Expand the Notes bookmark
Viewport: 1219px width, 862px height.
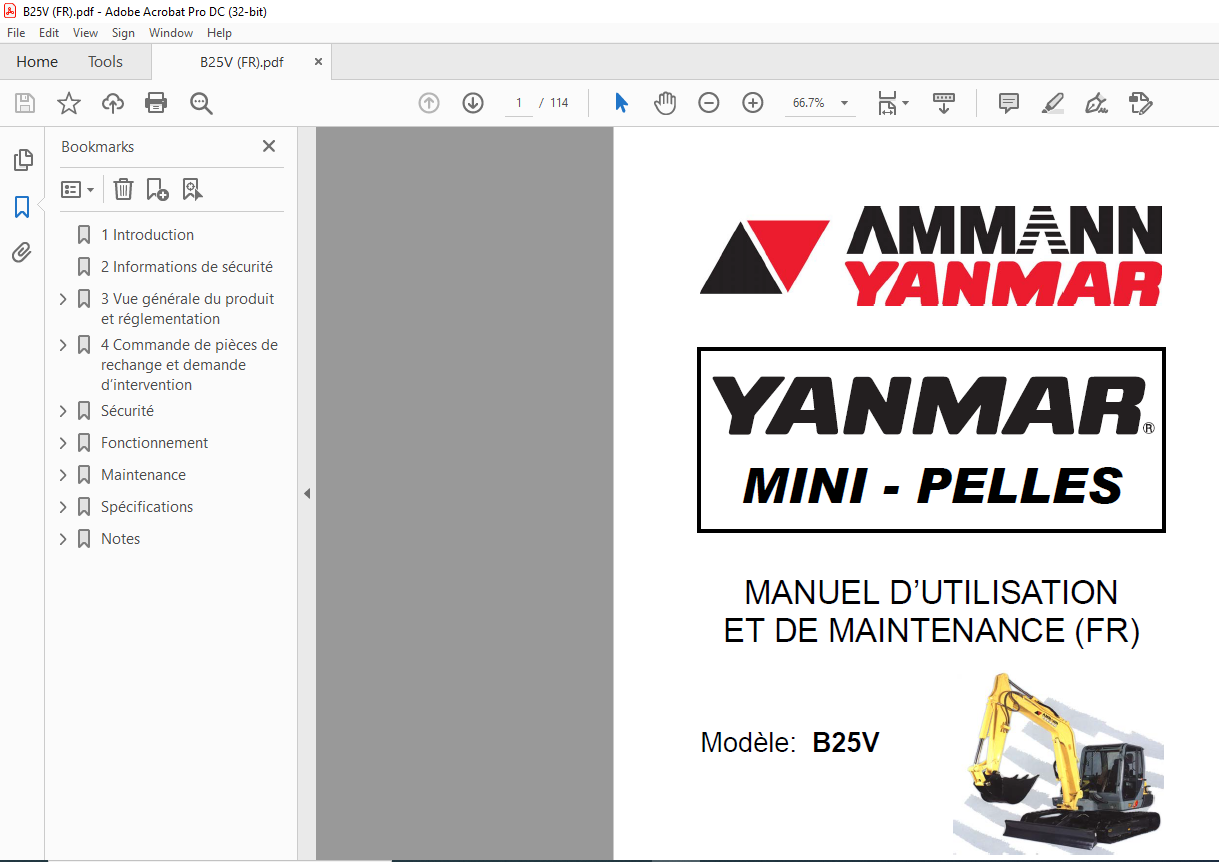63,539
